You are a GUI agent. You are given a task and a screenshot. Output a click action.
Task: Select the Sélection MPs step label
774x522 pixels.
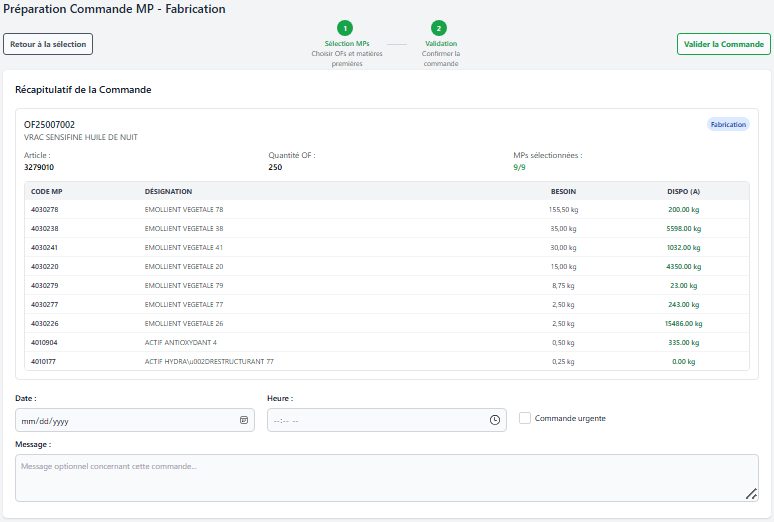click(x=347, y=43)
